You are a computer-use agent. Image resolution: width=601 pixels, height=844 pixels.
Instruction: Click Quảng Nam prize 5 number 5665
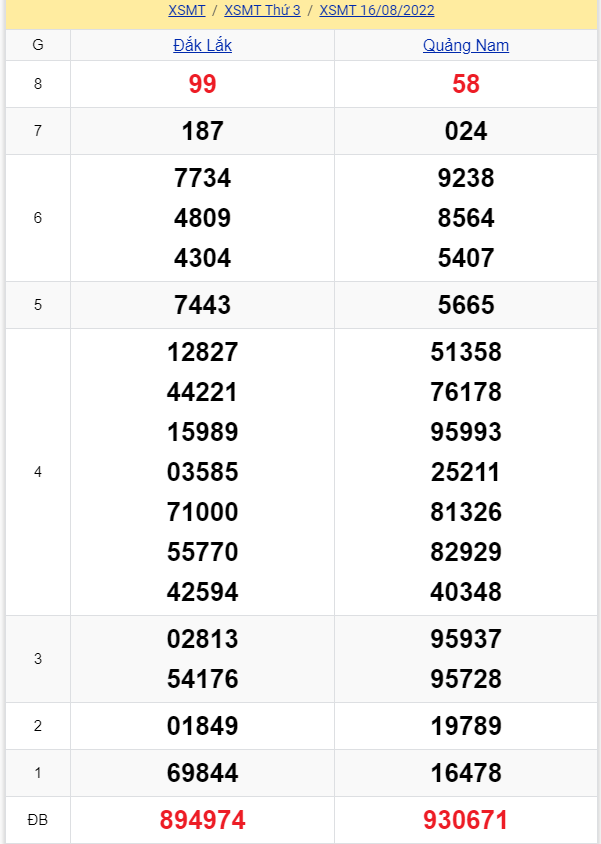pos(466,305)
